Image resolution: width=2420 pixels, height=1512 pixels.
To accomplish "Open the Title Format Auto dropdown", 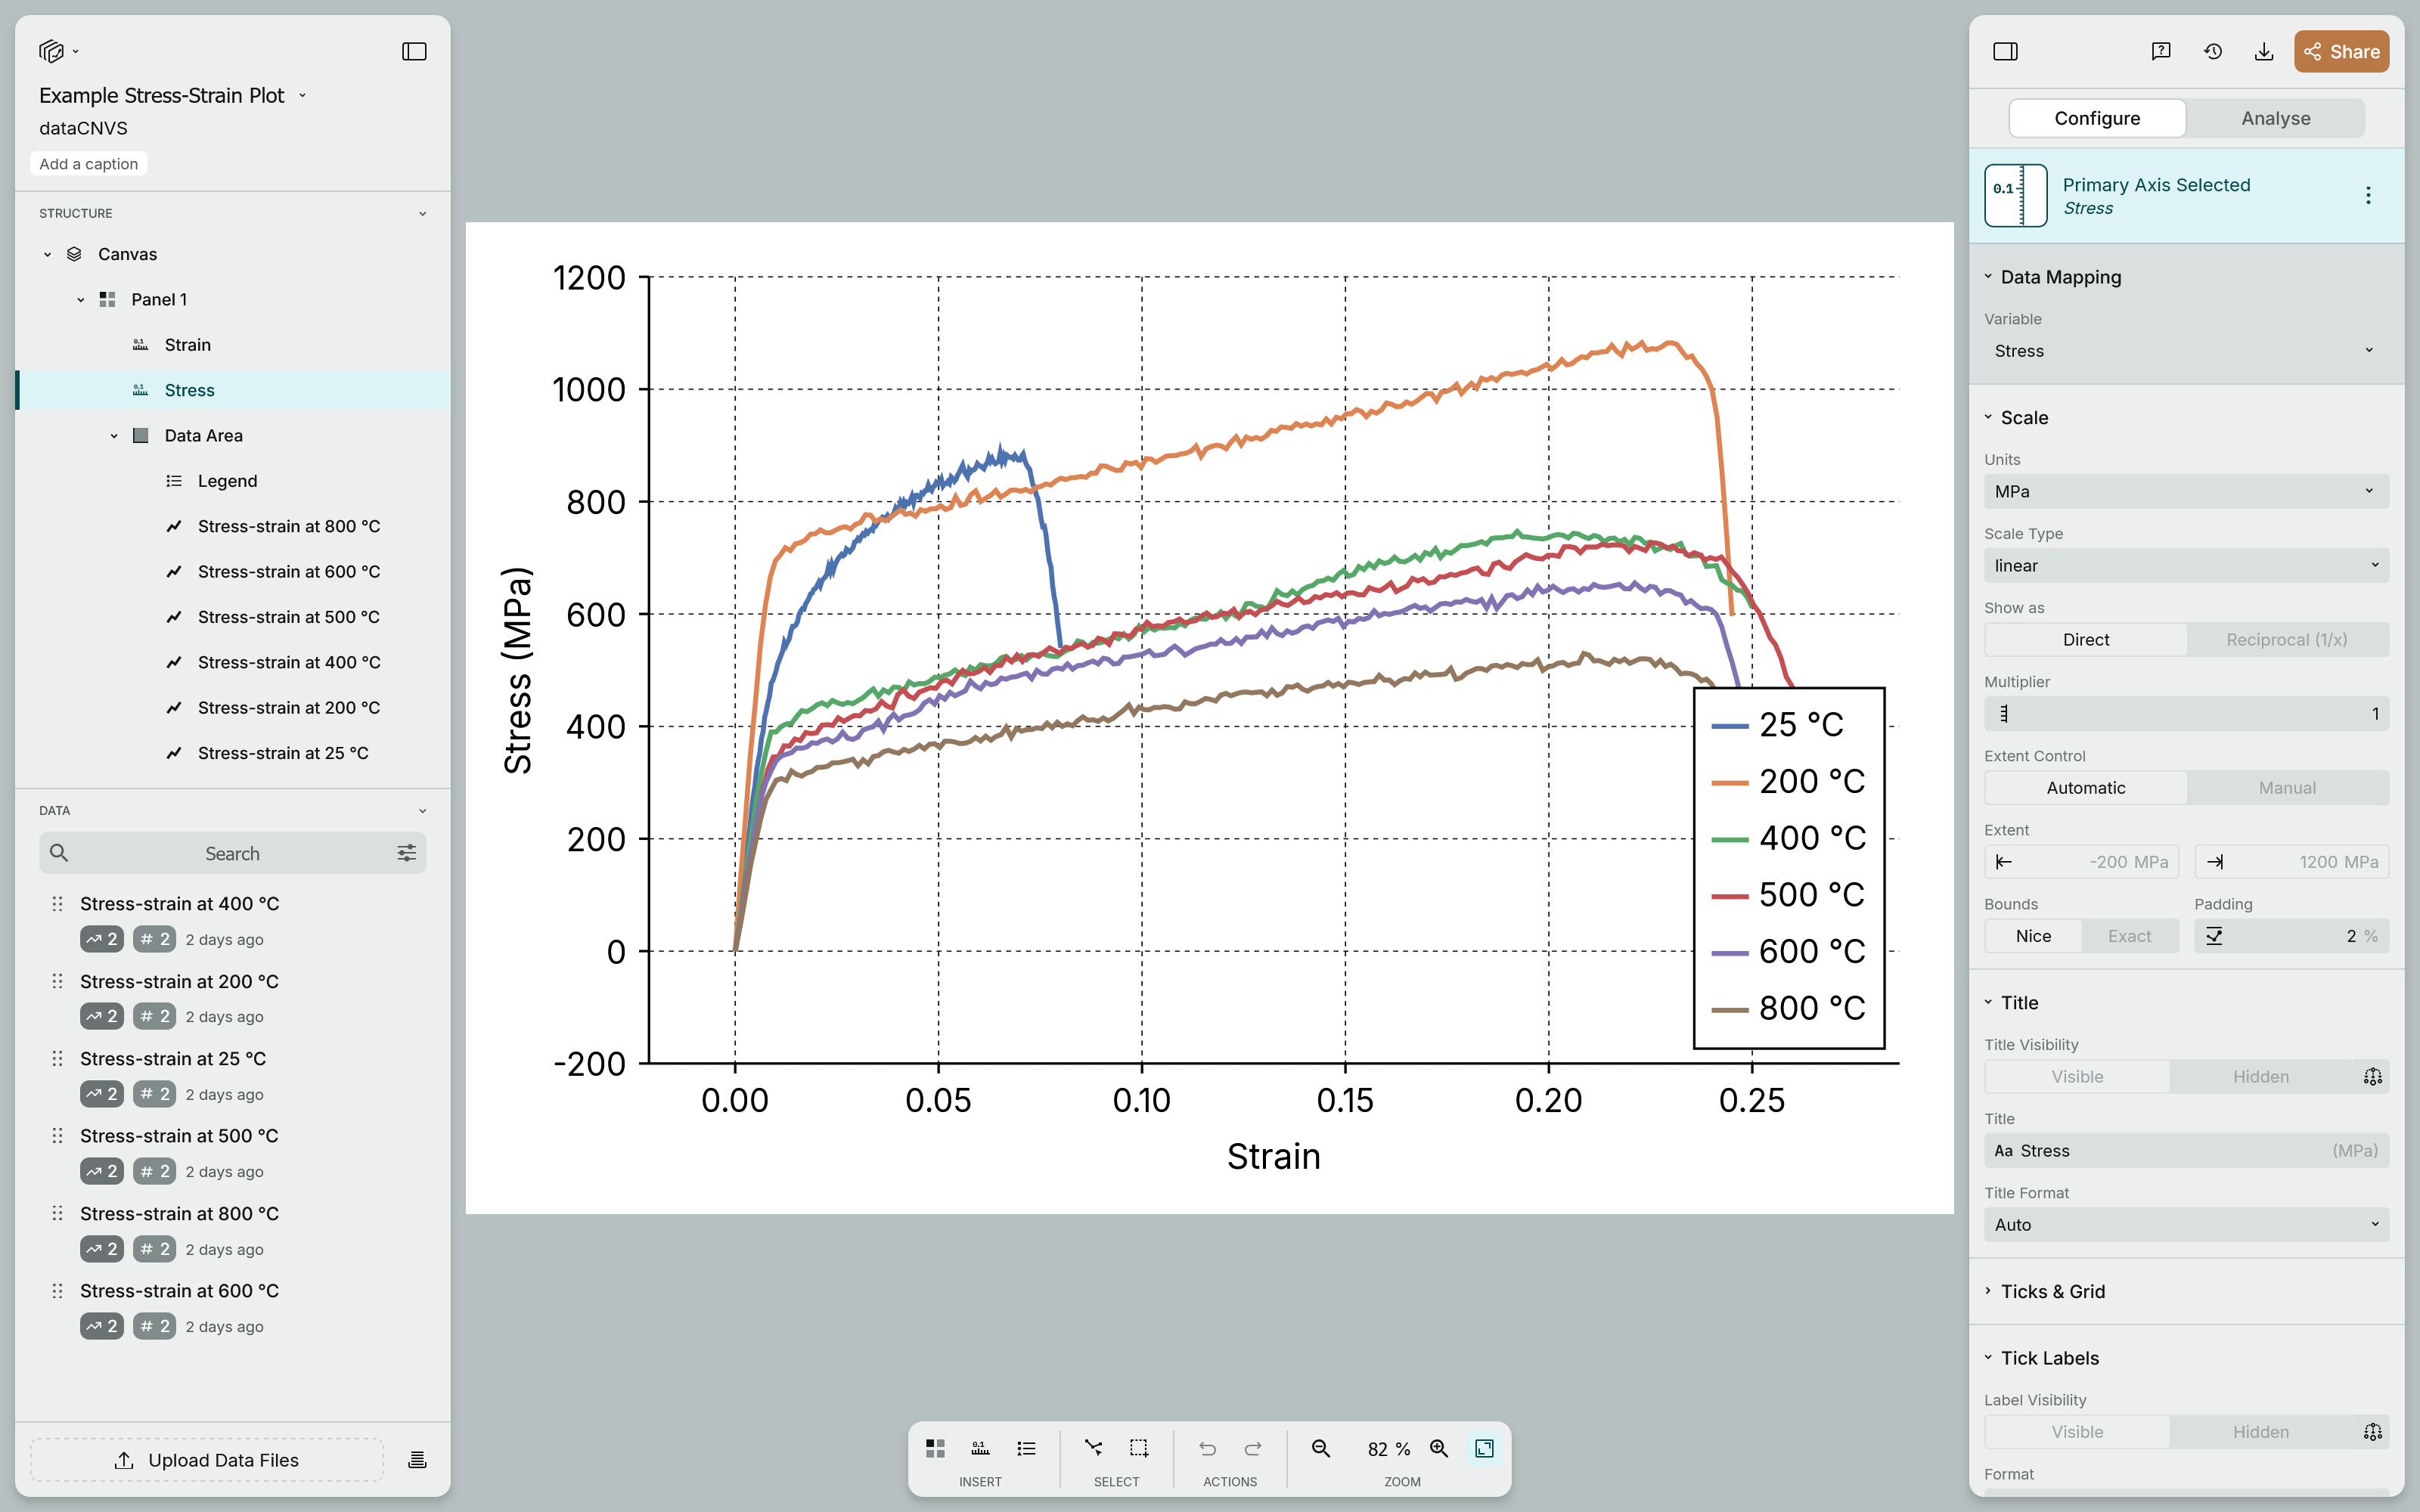I will [2186, 1225].
